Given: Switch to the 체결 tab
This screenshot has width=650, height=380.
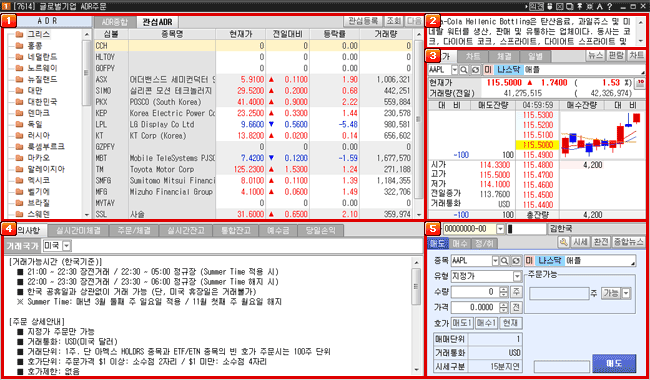Looking at the screenshot, I should 504,57.
